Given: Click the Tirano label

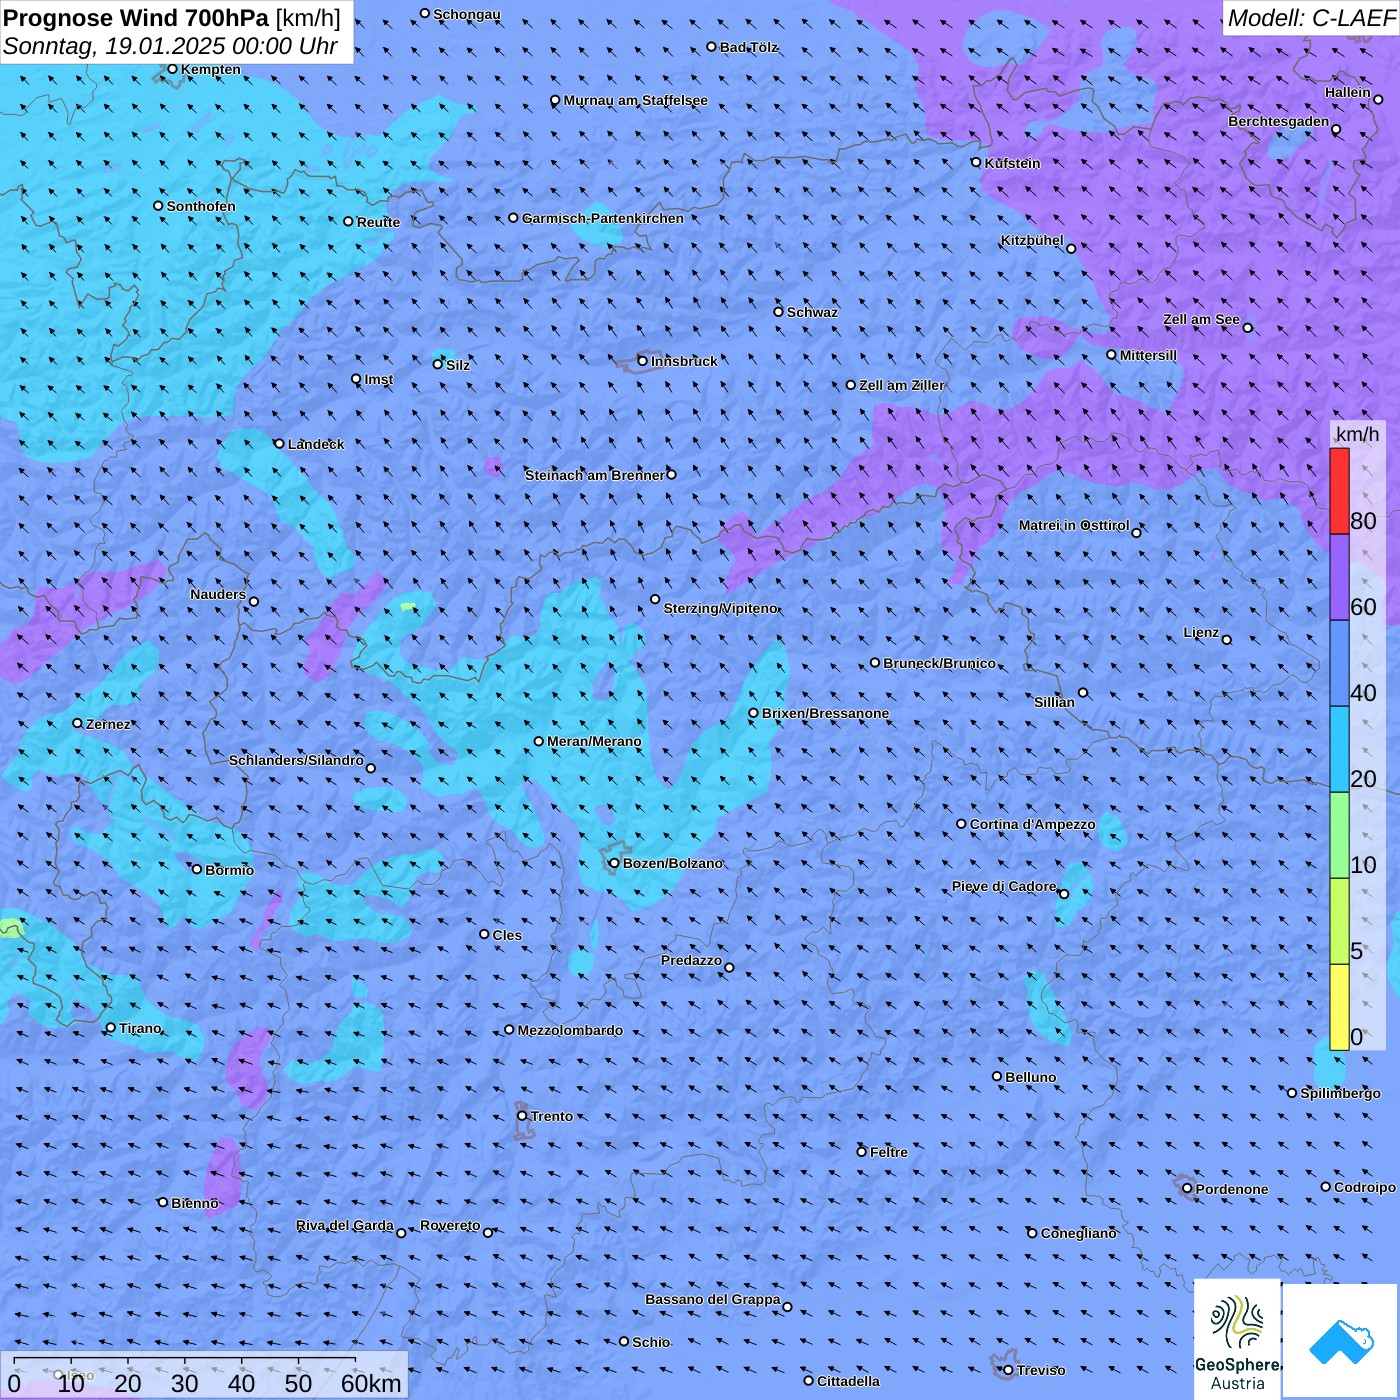Looking at the screenshot, I should 140,1028.
